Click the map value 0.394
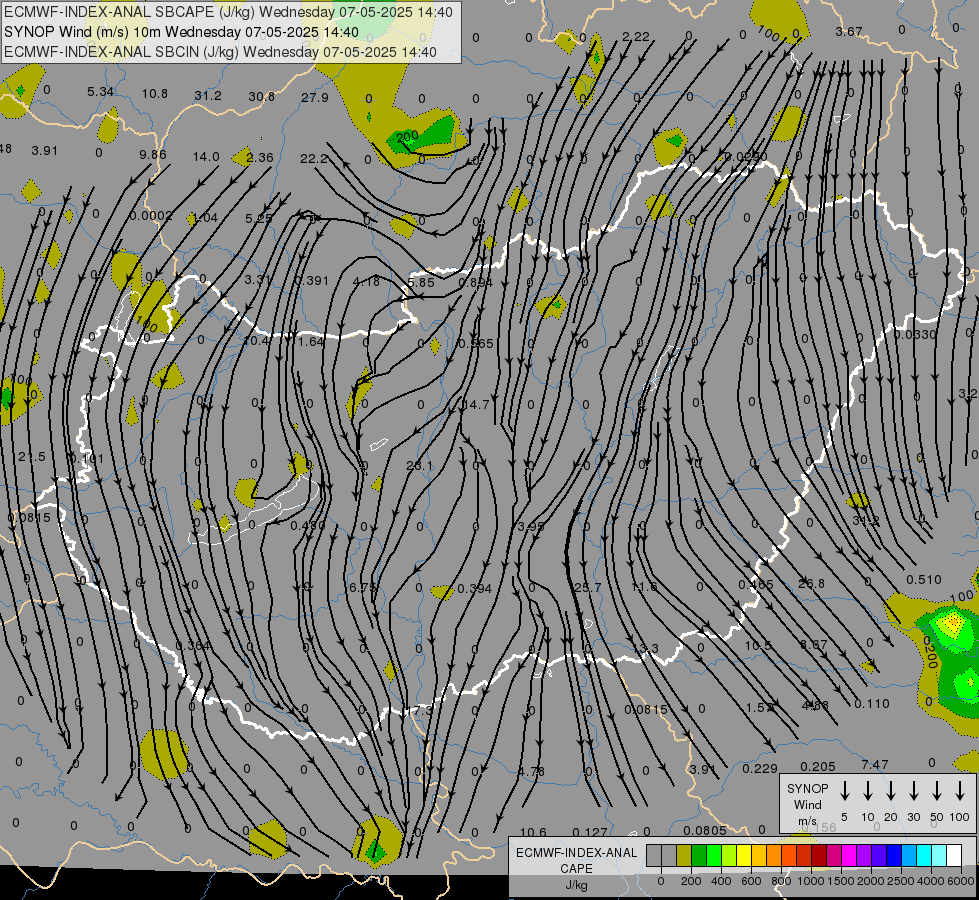The width and height of the screenshot is (979, 900). [475, 588]
